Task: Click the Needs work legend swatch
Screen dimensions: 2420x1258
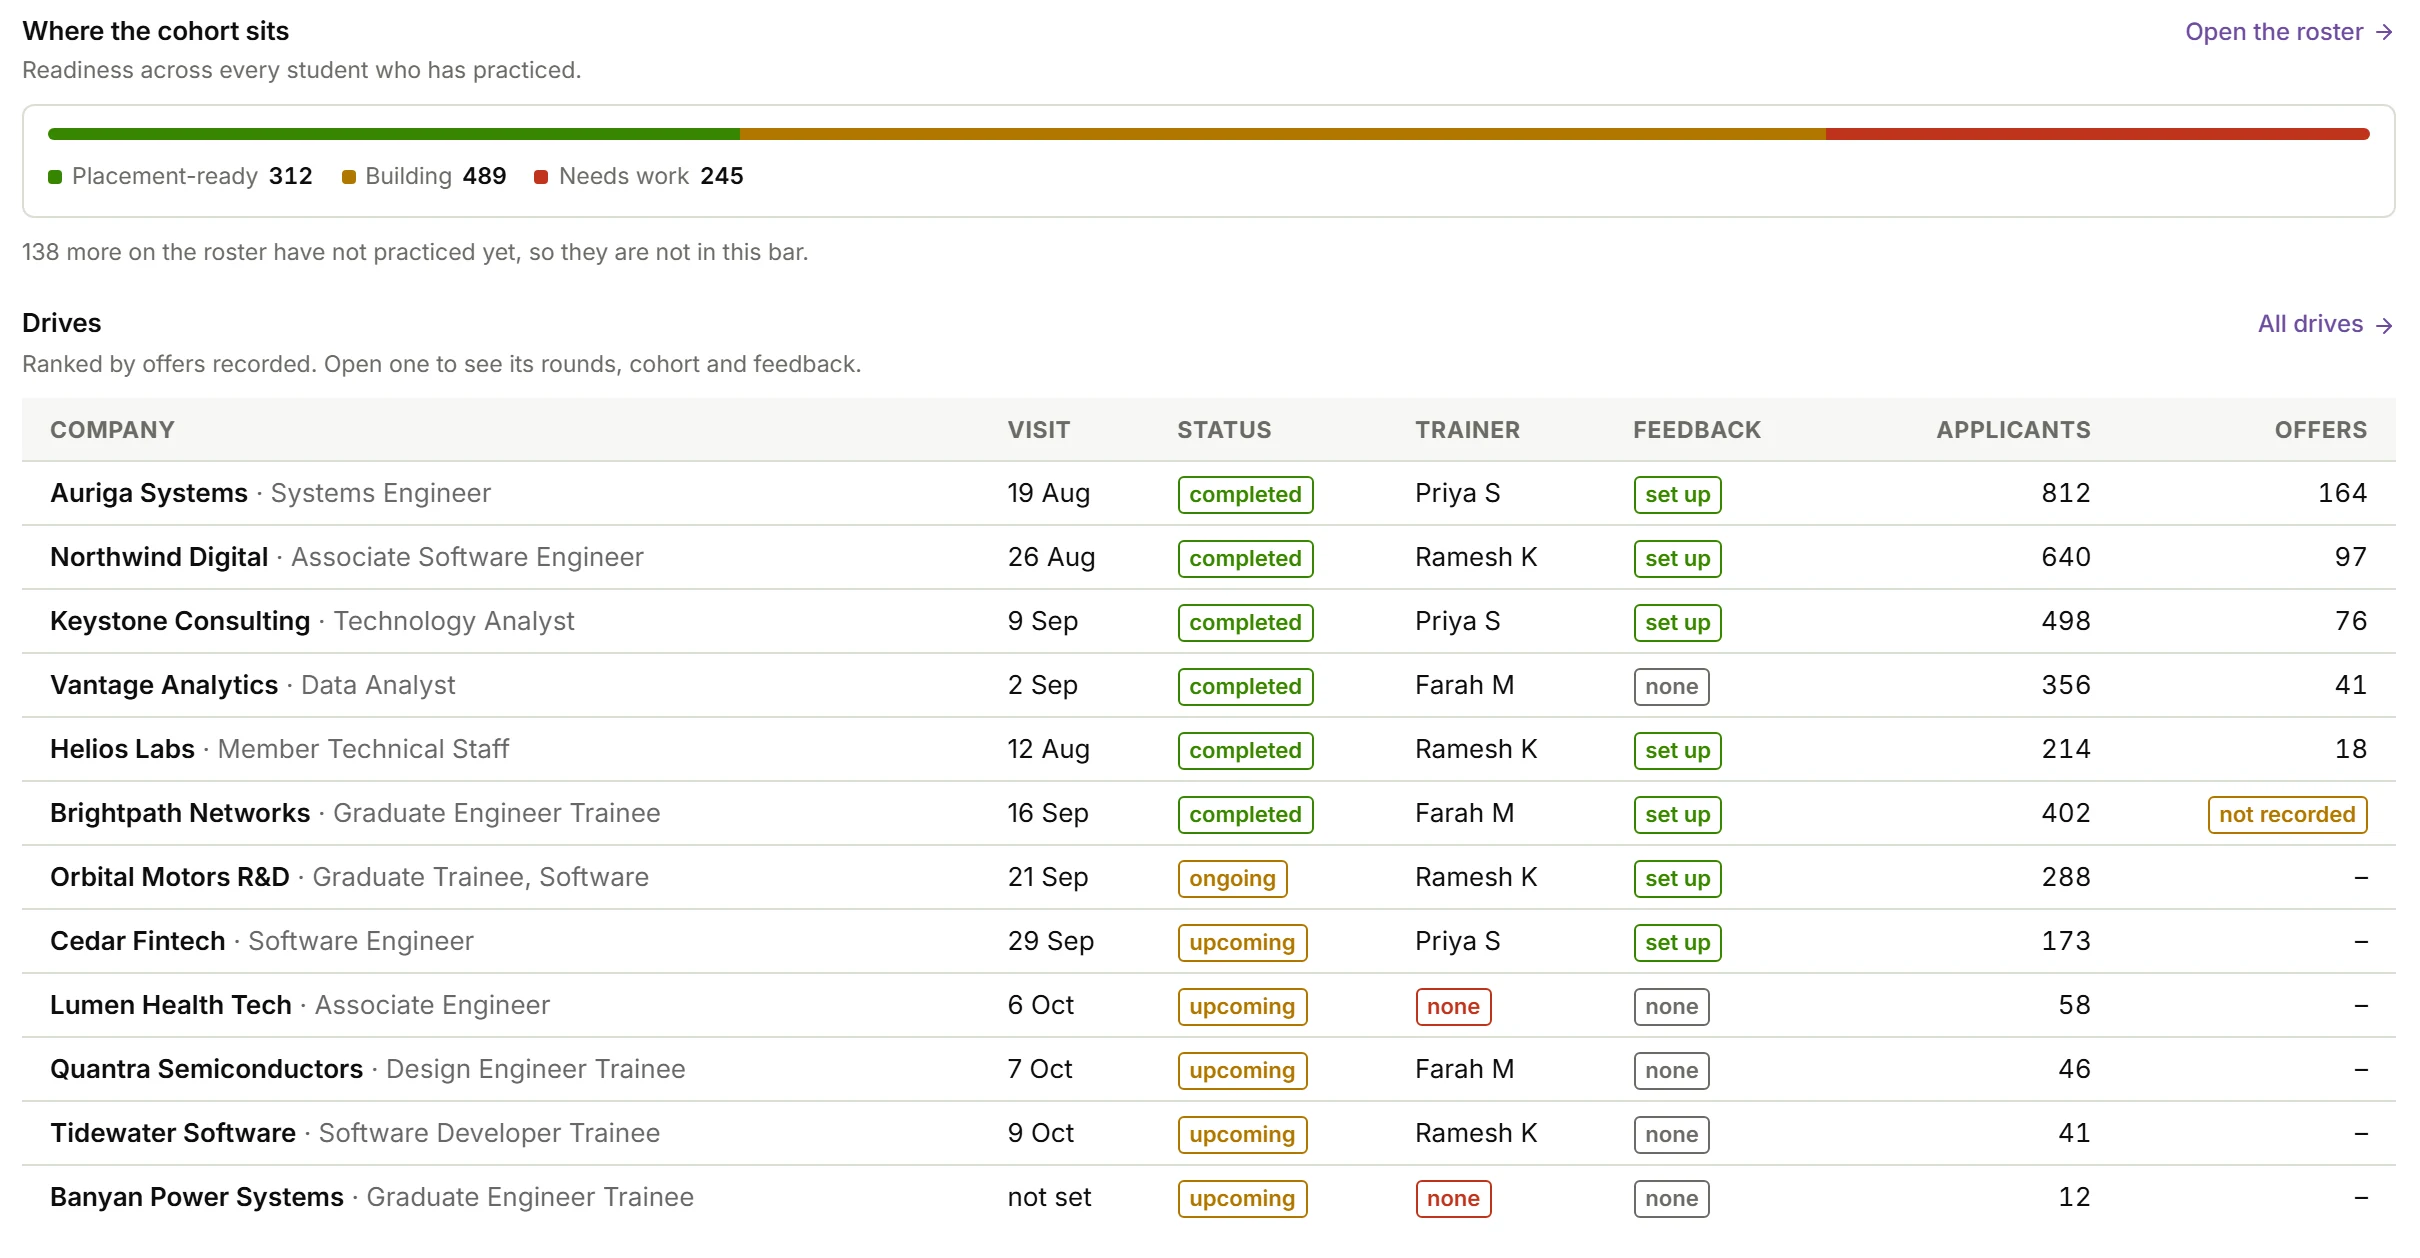Action: (541, 177)
